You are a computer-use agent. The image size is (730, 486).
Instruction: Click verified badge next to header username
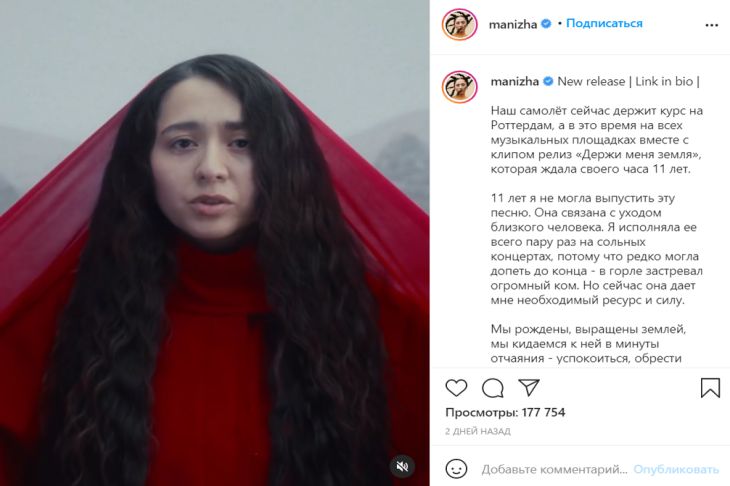pyautogui.click(x=547, y=24)
